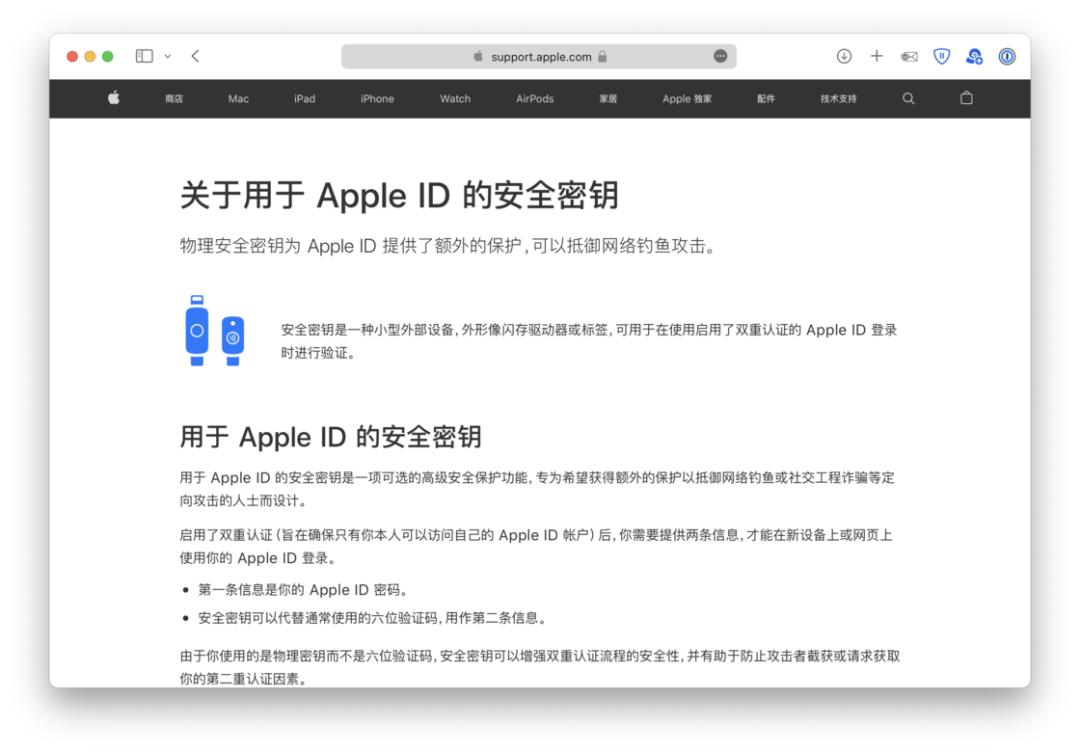Open the 配件 navigation item

[766, 99]
